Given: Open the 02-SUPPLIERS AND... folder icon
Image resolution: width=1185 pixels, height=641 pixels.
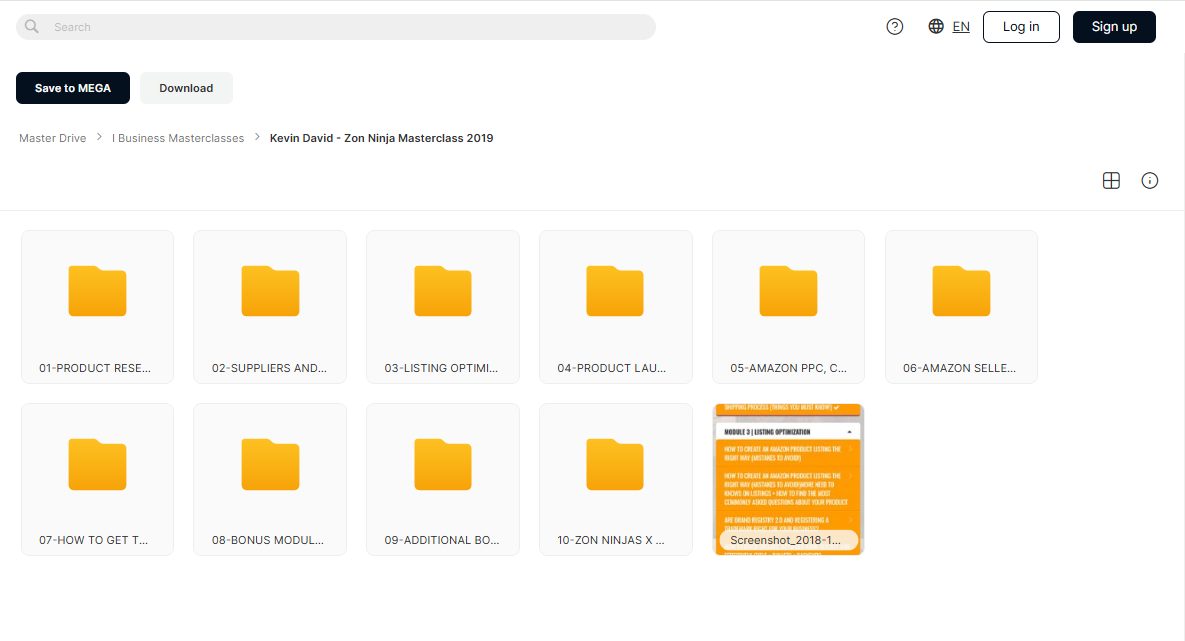Looking at the screenshot, I should (x=270, y=291).
